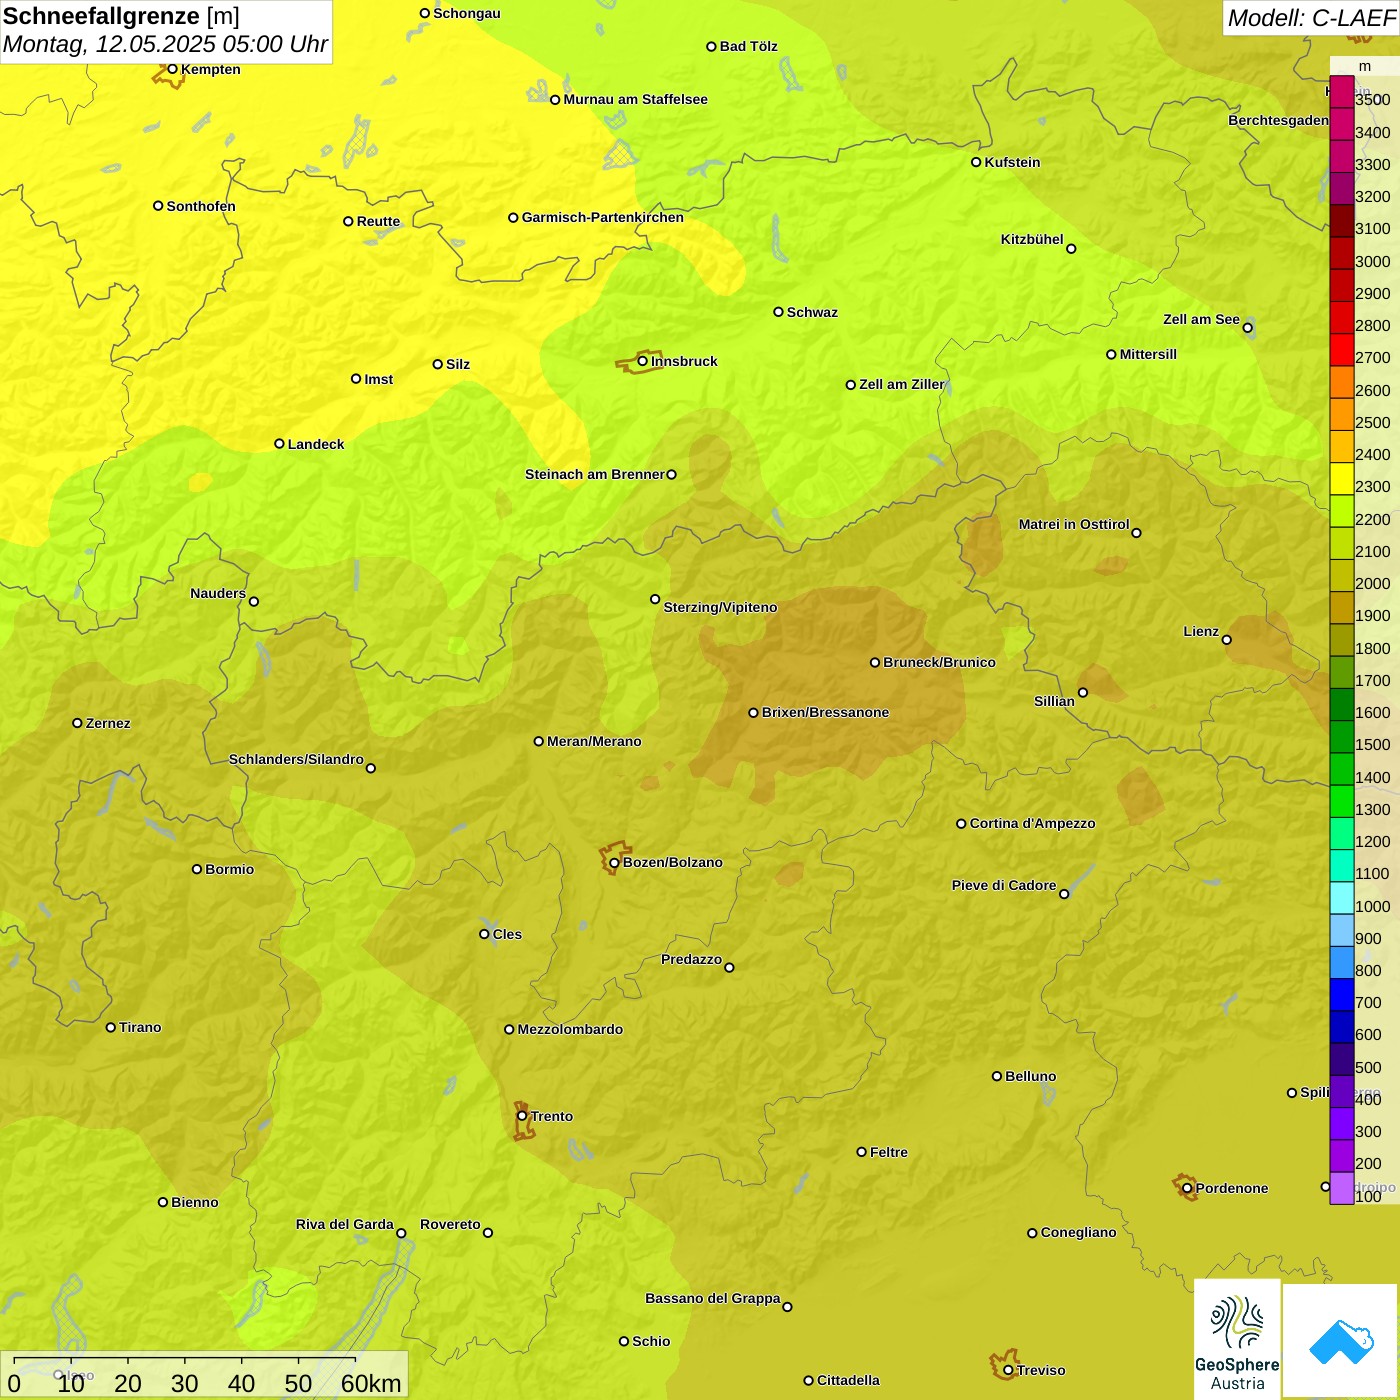Click the Steinach am Brenner label
The image size is (1400, 1400).
[595, 474]
